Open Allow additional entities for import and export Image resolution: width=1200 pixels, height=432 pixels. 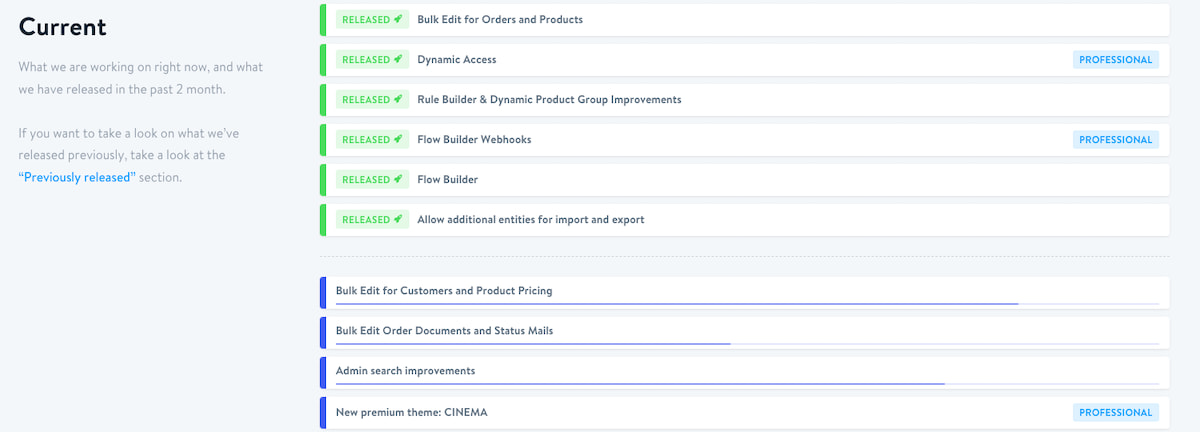click(531, 219)
